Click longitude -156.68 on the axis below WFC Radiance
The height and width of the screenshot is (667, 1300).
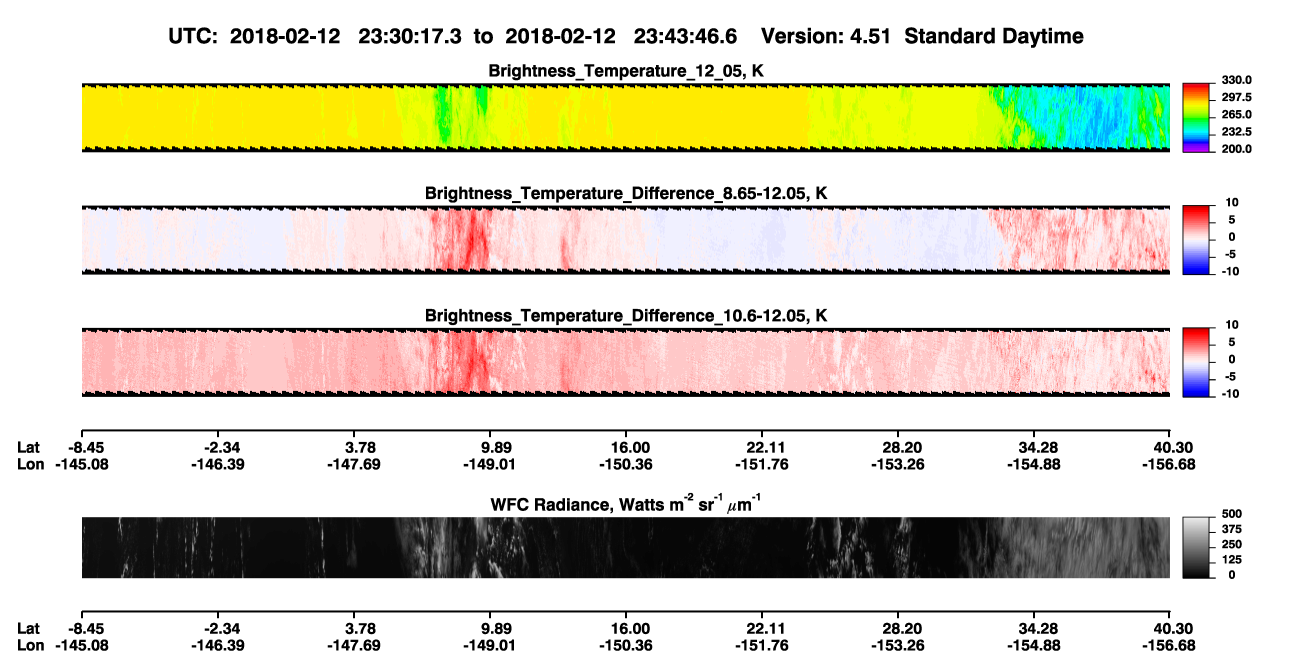1170,645
